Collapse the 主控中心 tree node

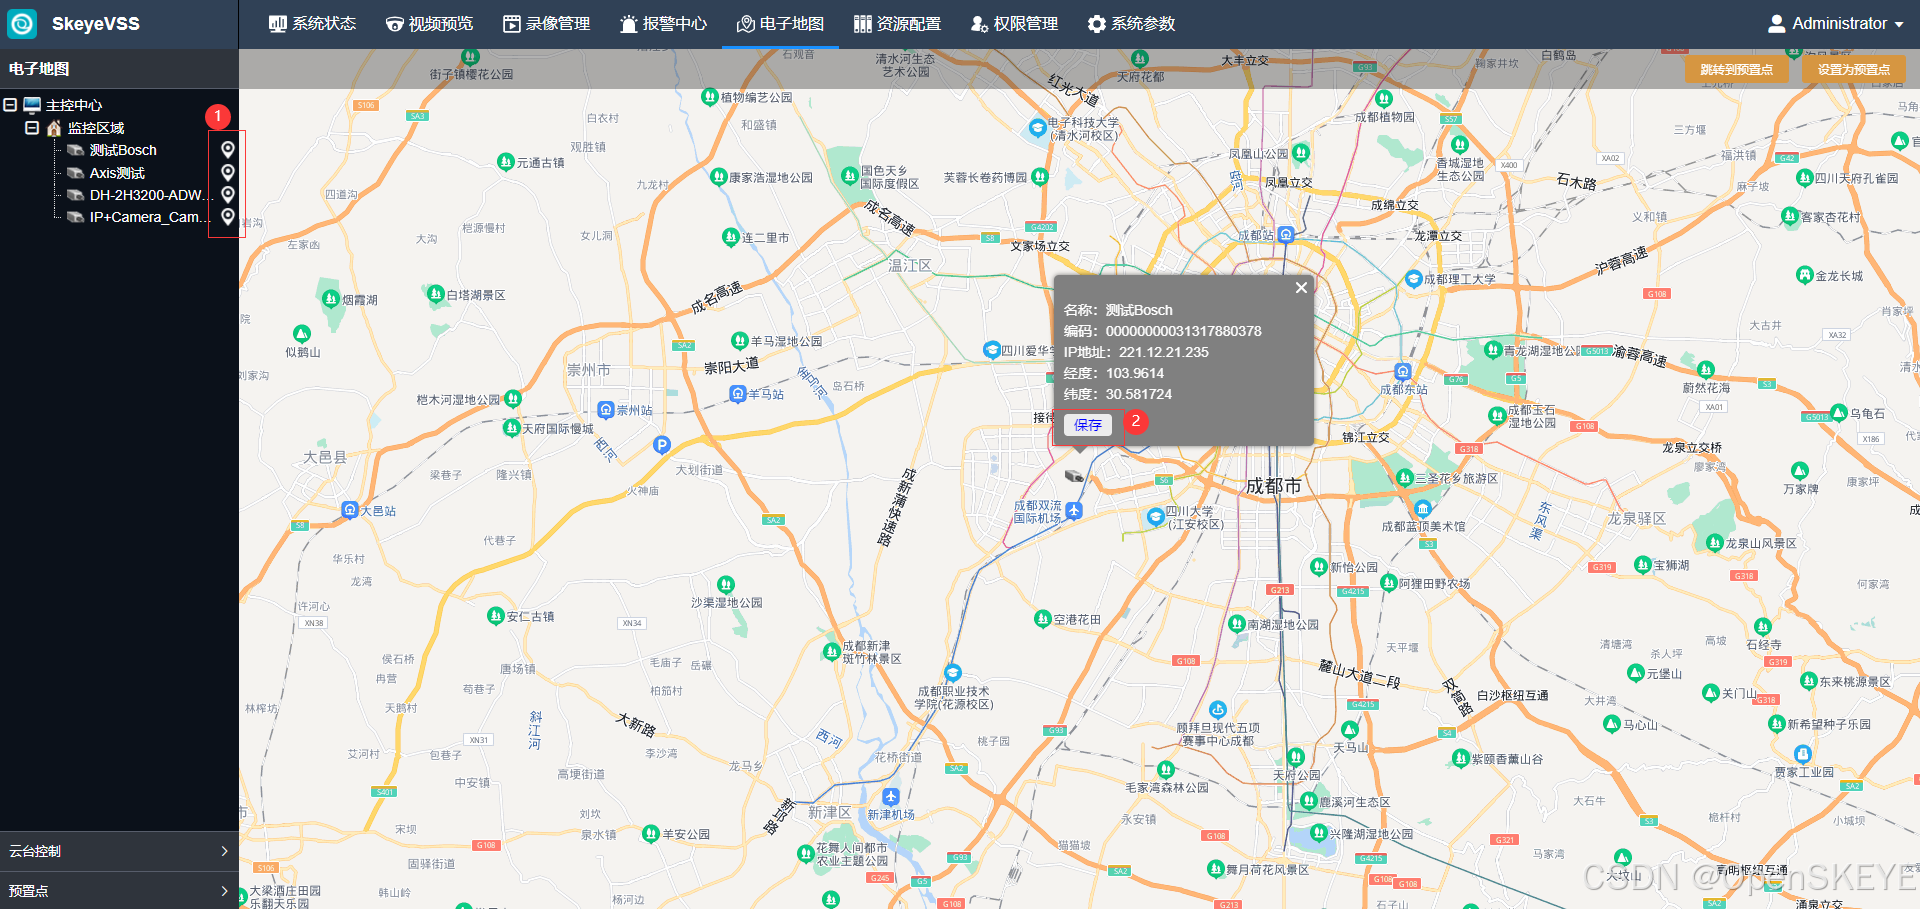(10, 105)
